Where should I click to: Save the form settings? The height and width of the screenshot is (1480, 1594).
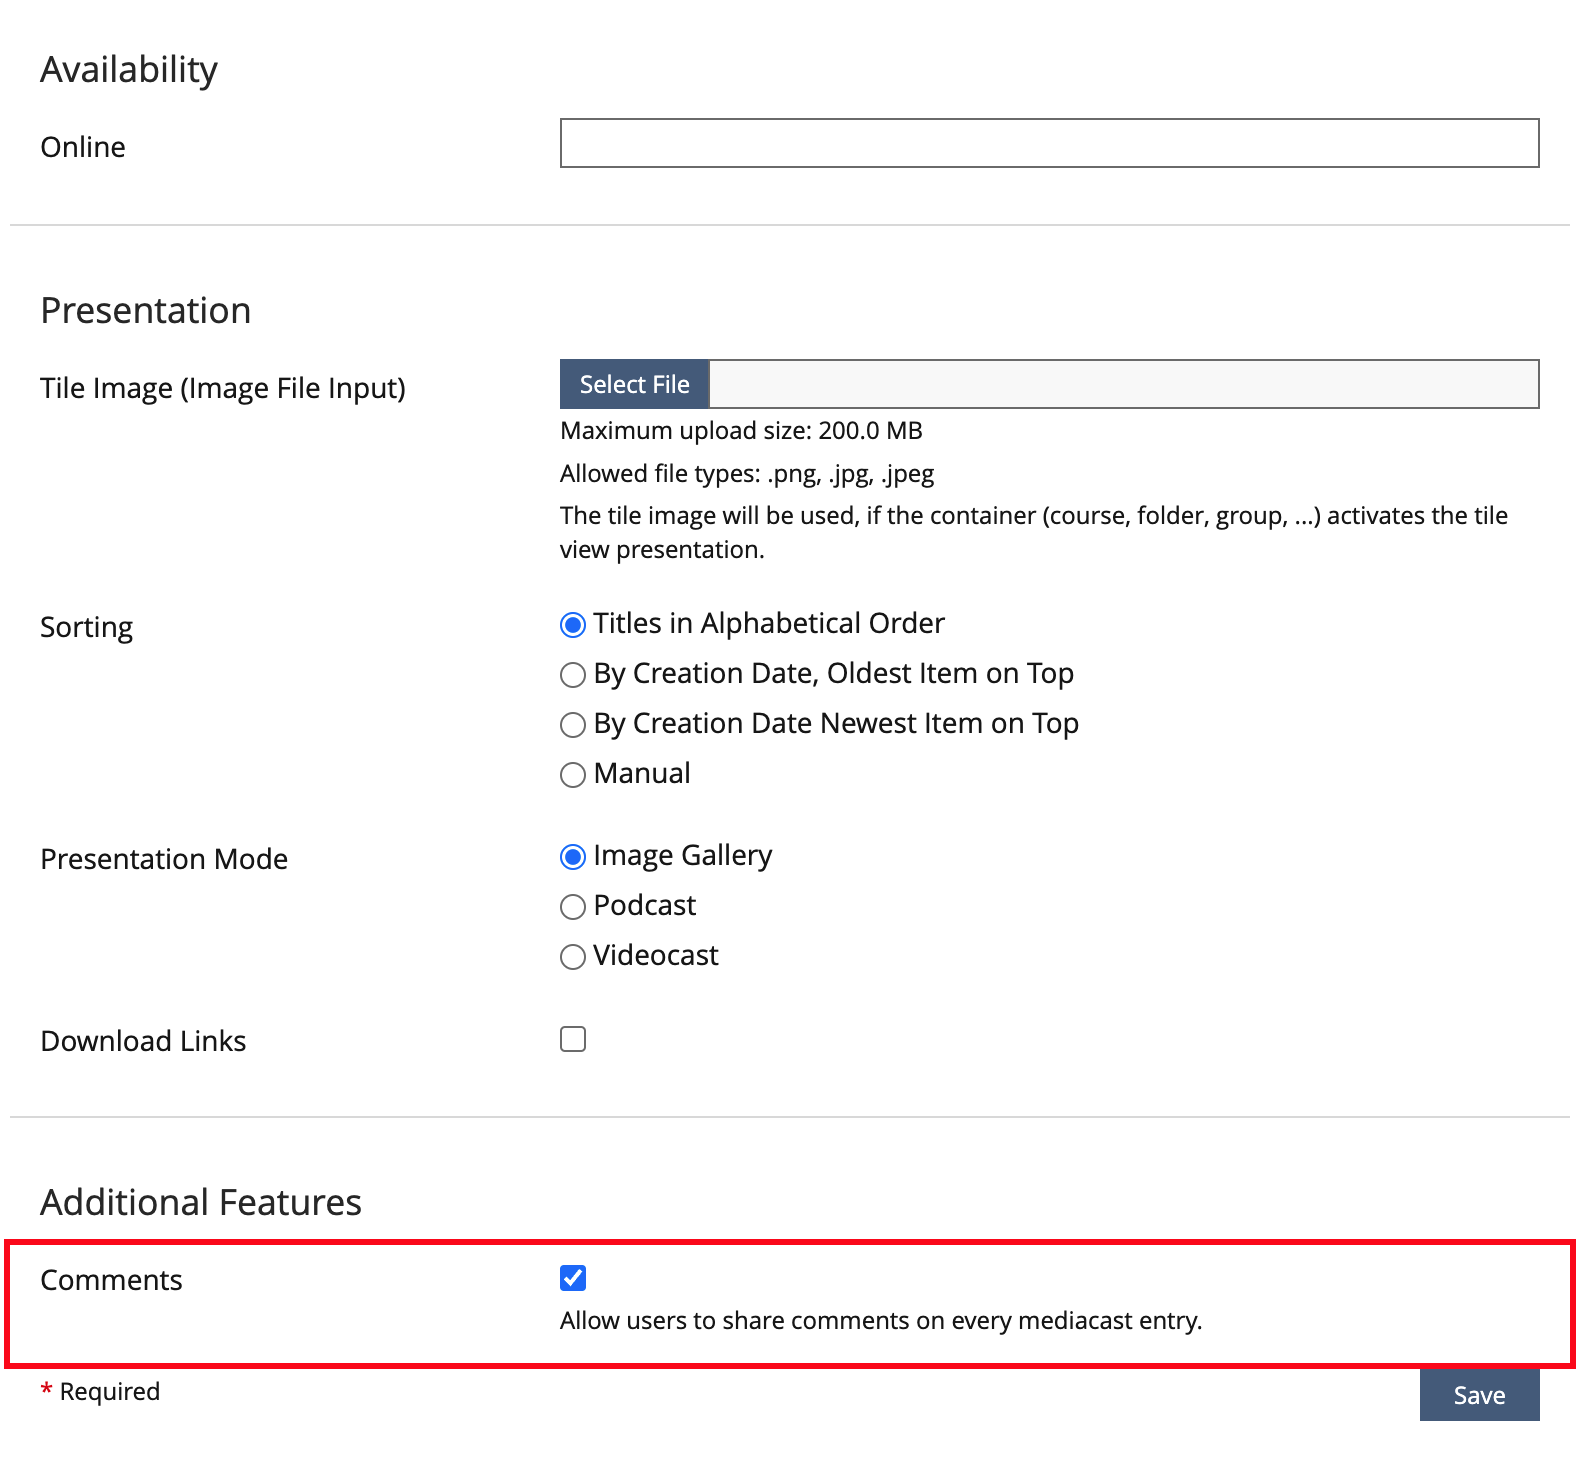point(1478,1395)
